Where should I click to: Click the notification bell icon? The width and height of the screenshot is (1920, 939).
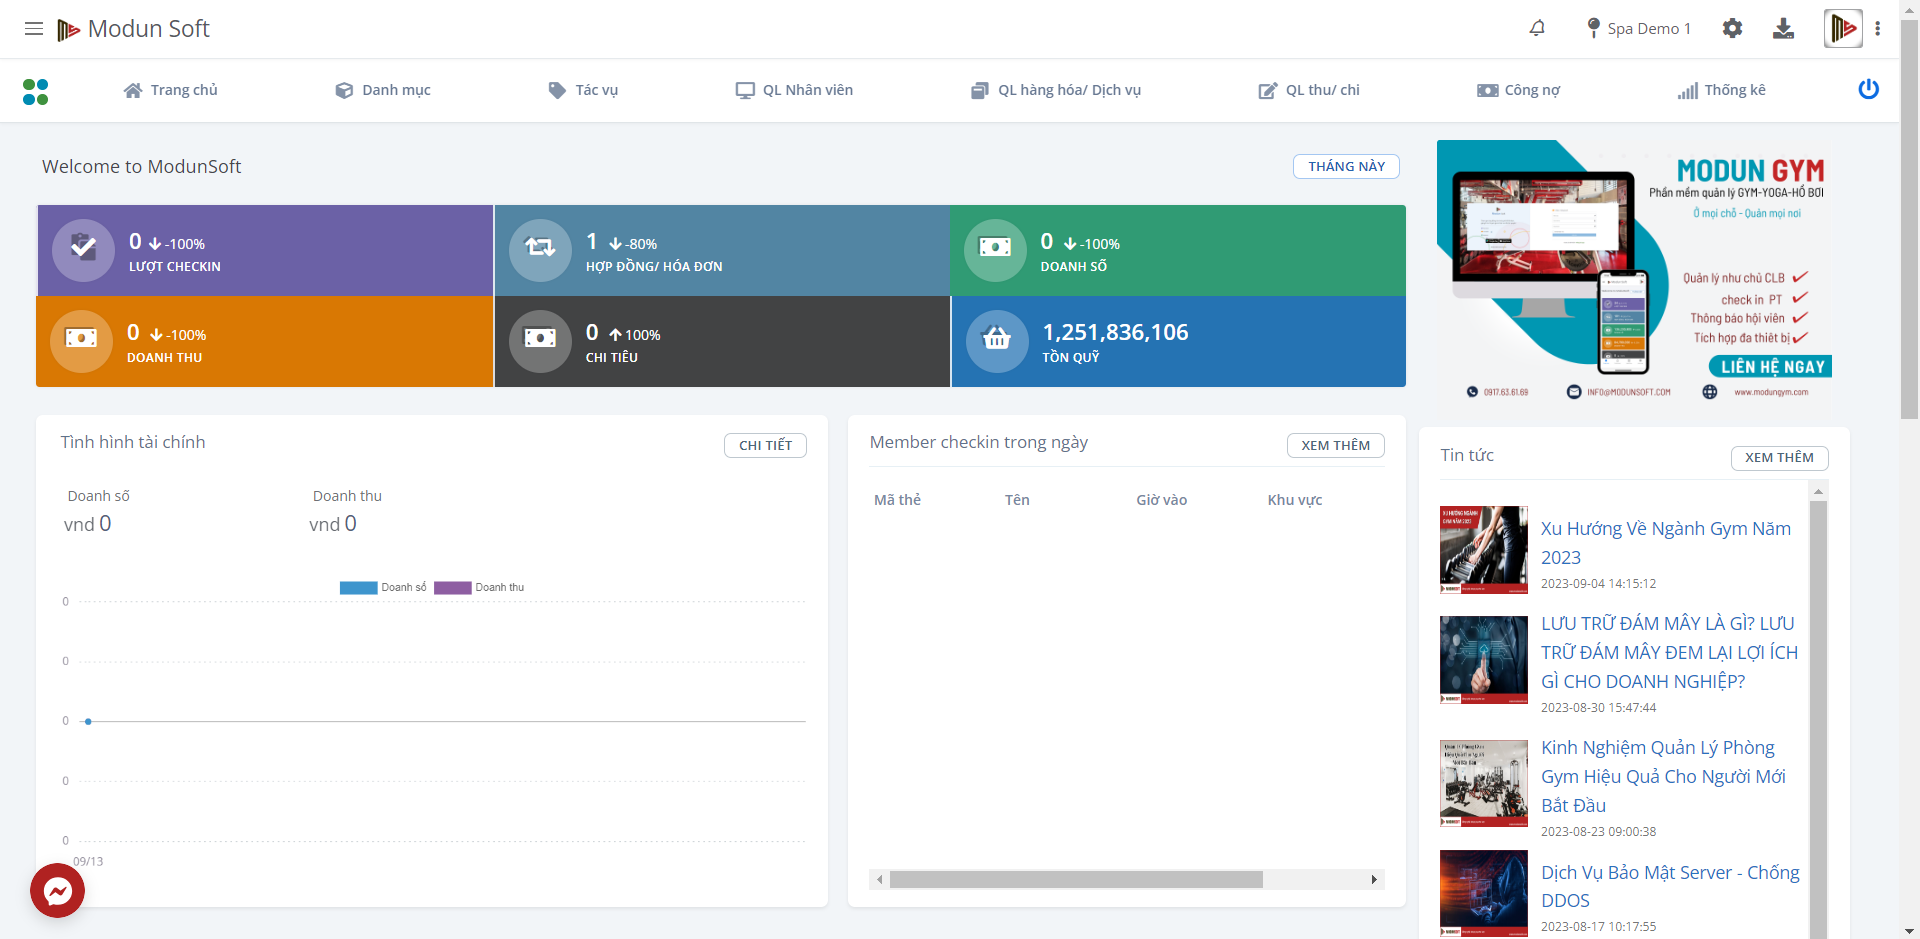tap(1537, 29)
